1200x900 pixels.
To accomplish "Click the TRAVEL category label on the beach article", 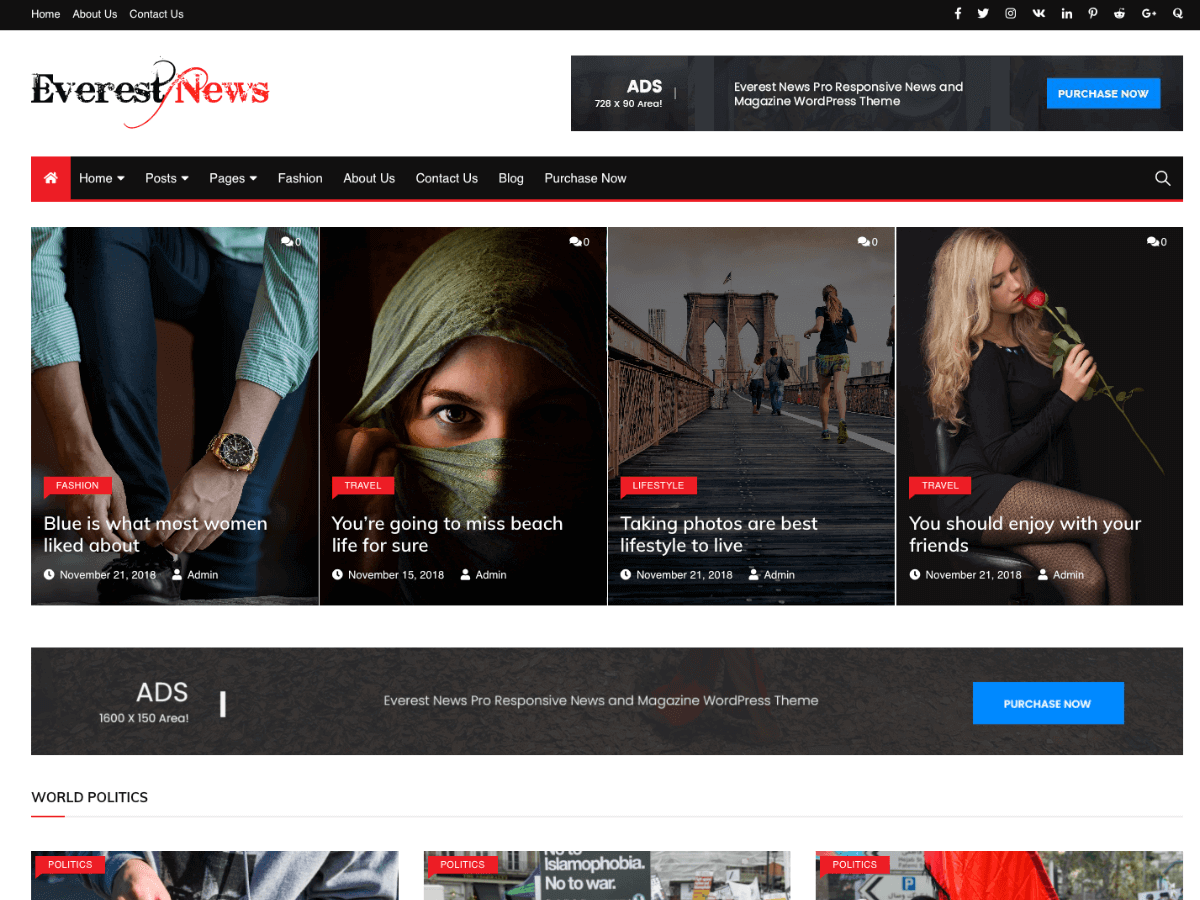I will coord(362,486).
